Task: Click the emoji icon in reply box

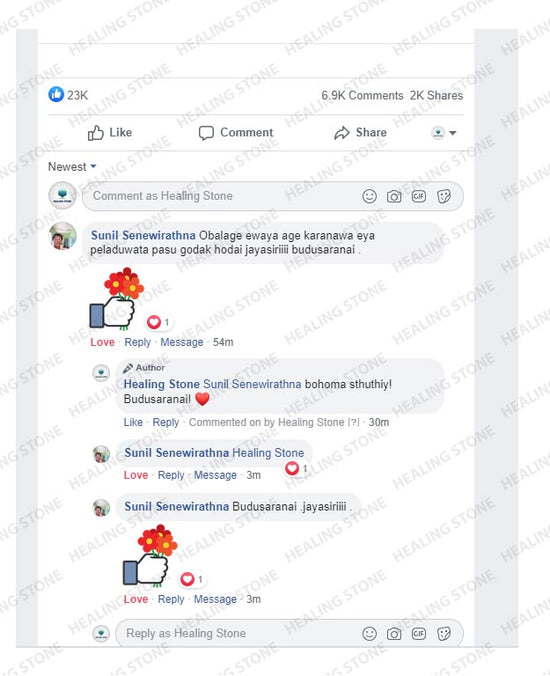Action: (x=369, y=634)
